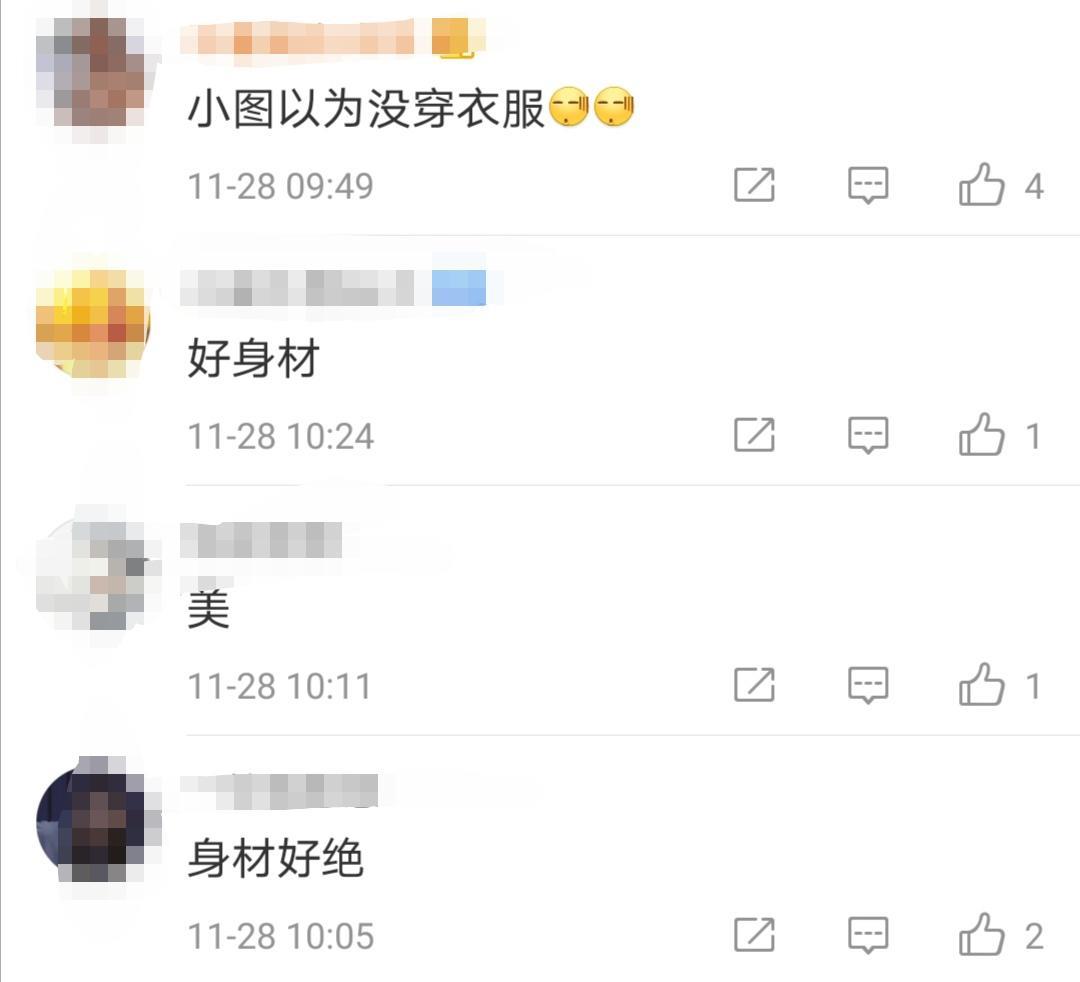Open the first commenter's avatar
Screen dimensions: 1080x982
click(x=92, y=73)
